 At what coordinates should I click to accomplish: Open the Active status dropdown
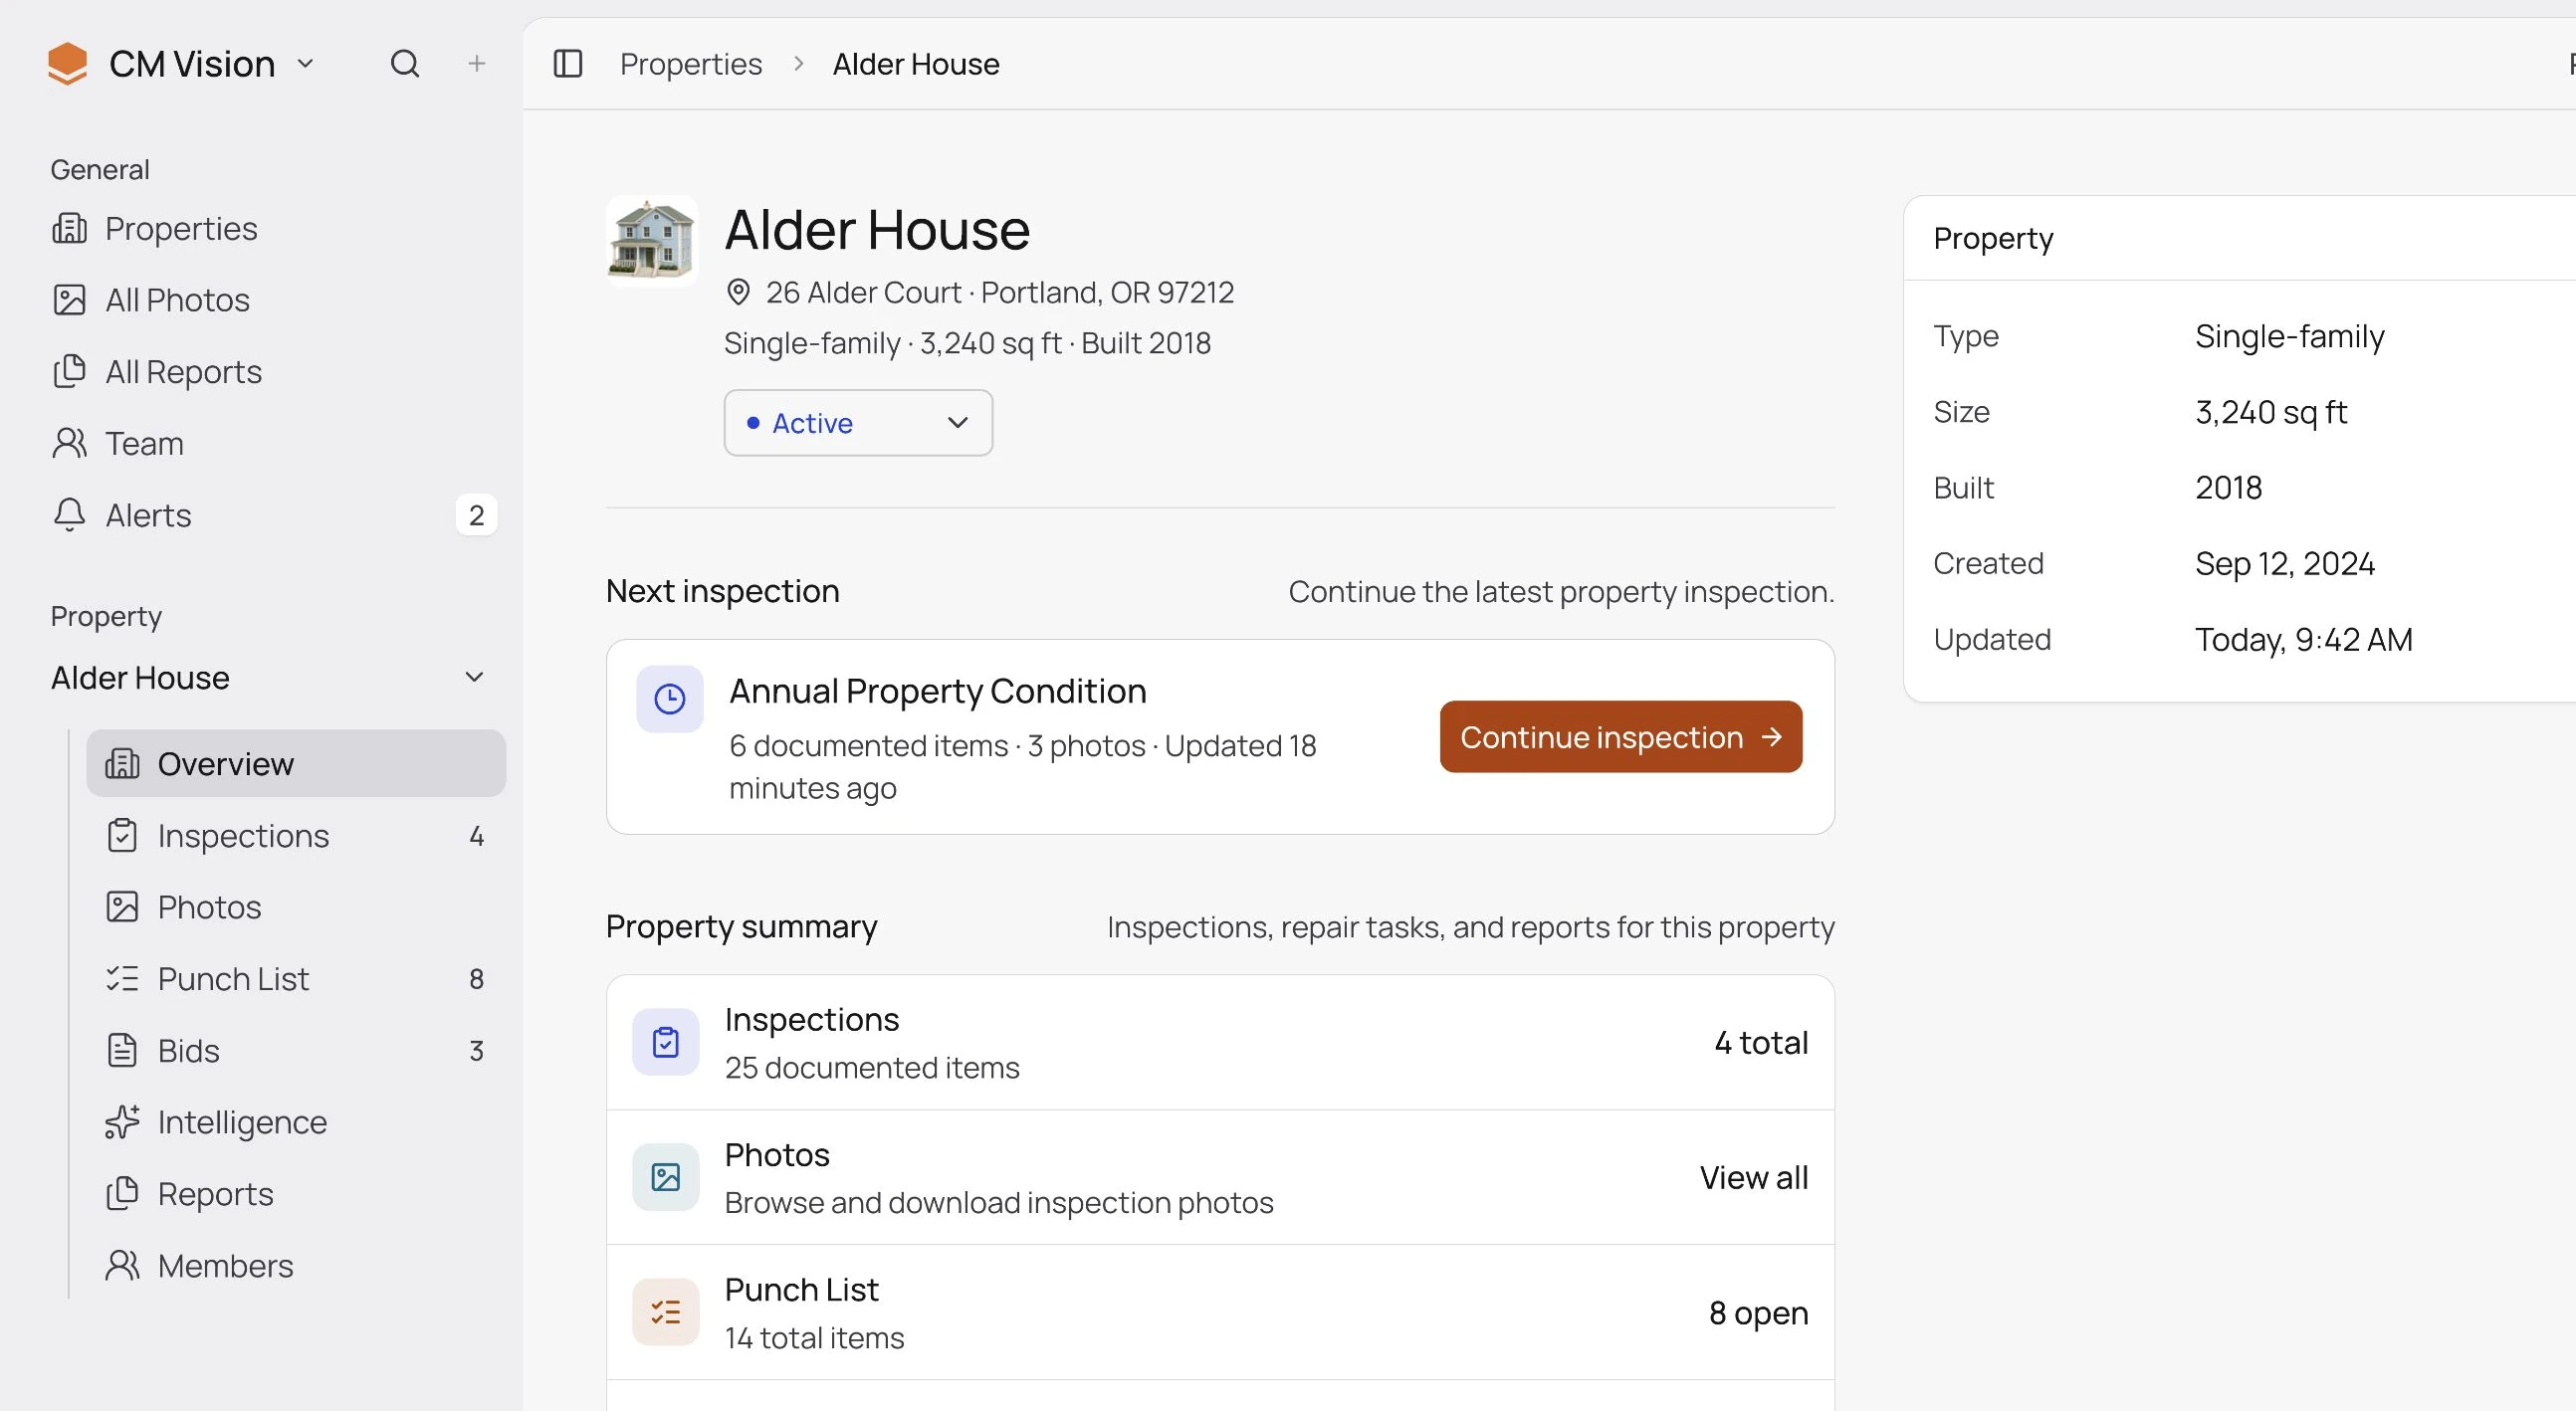pyautogui.click(x=858, y=423)
